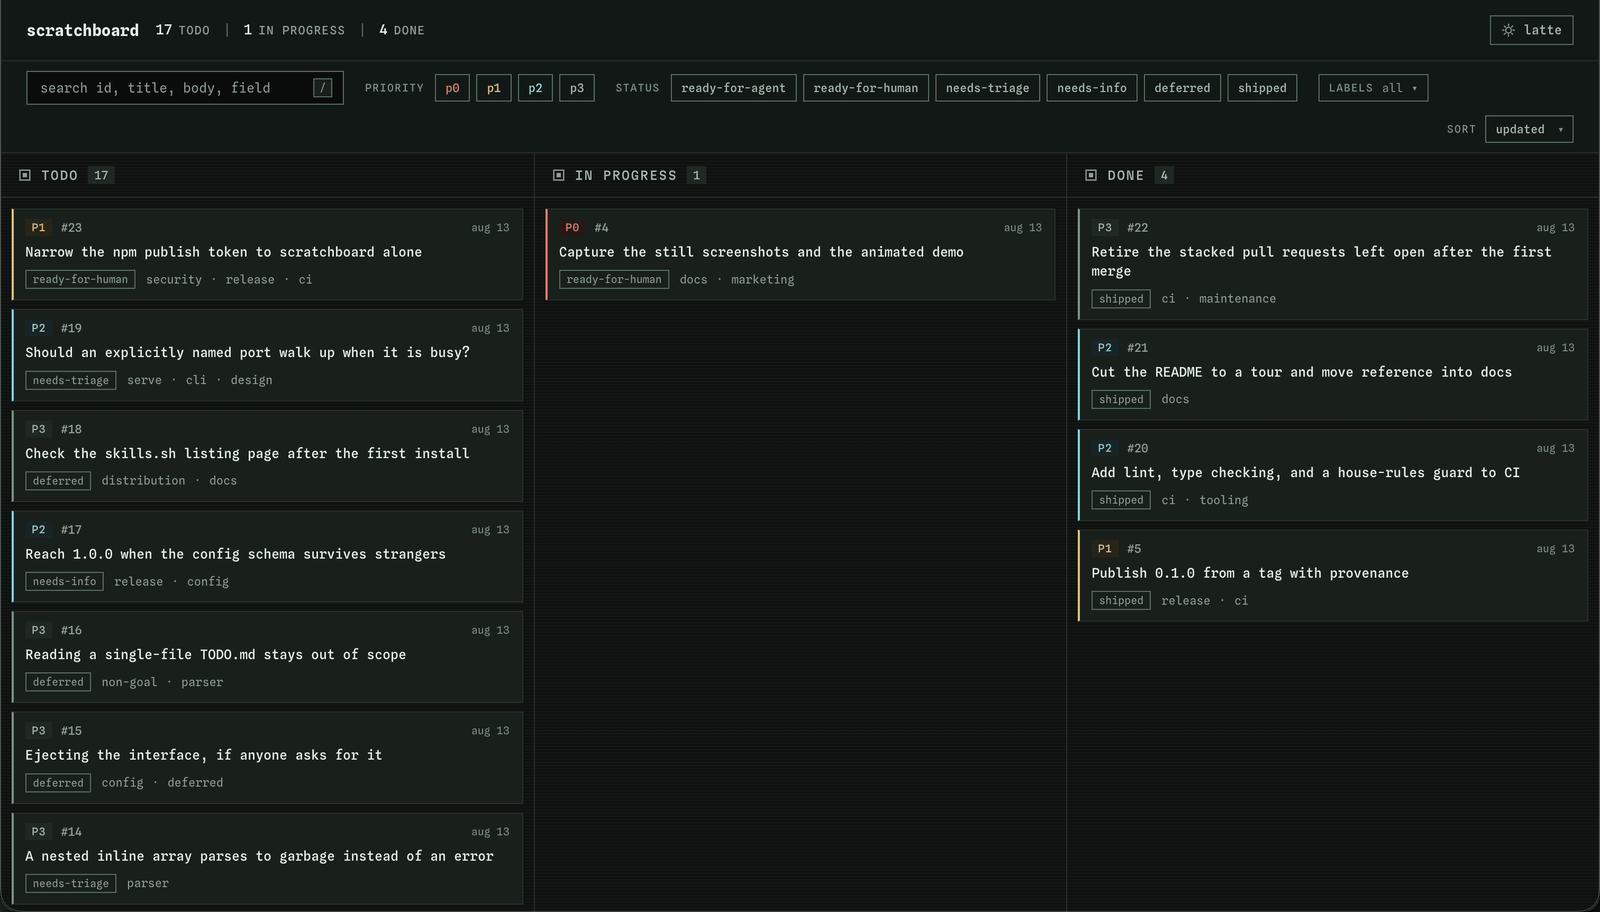
Task: Toggle the p2 priority filter
Action: coord(535,88)
